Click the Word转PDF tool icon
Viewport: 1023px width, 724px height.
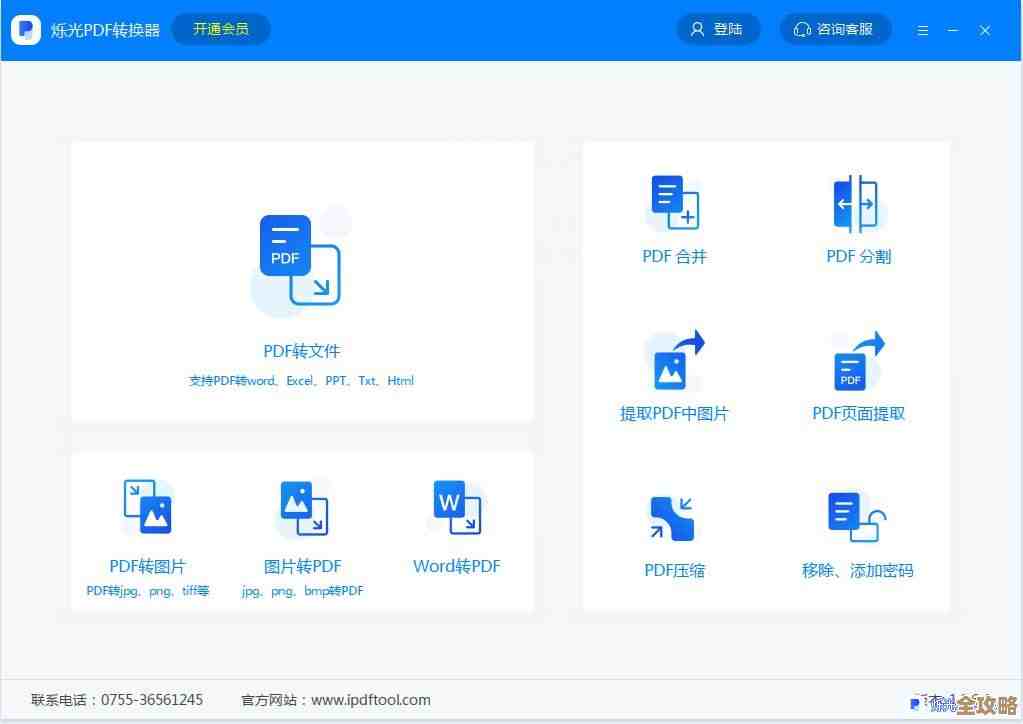coord(456,506)
